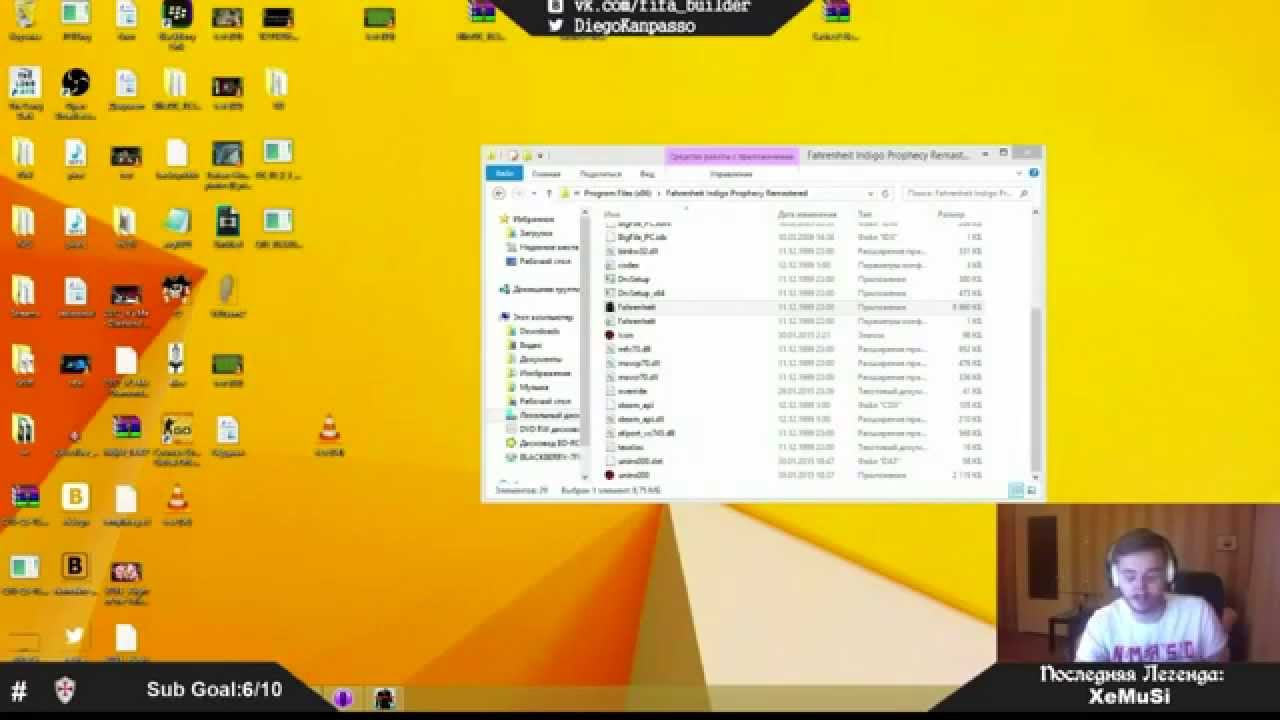This screenshot has width=1280, height=720.
Task: Open the Файл ribbon tab
Action: click(503, 173)
